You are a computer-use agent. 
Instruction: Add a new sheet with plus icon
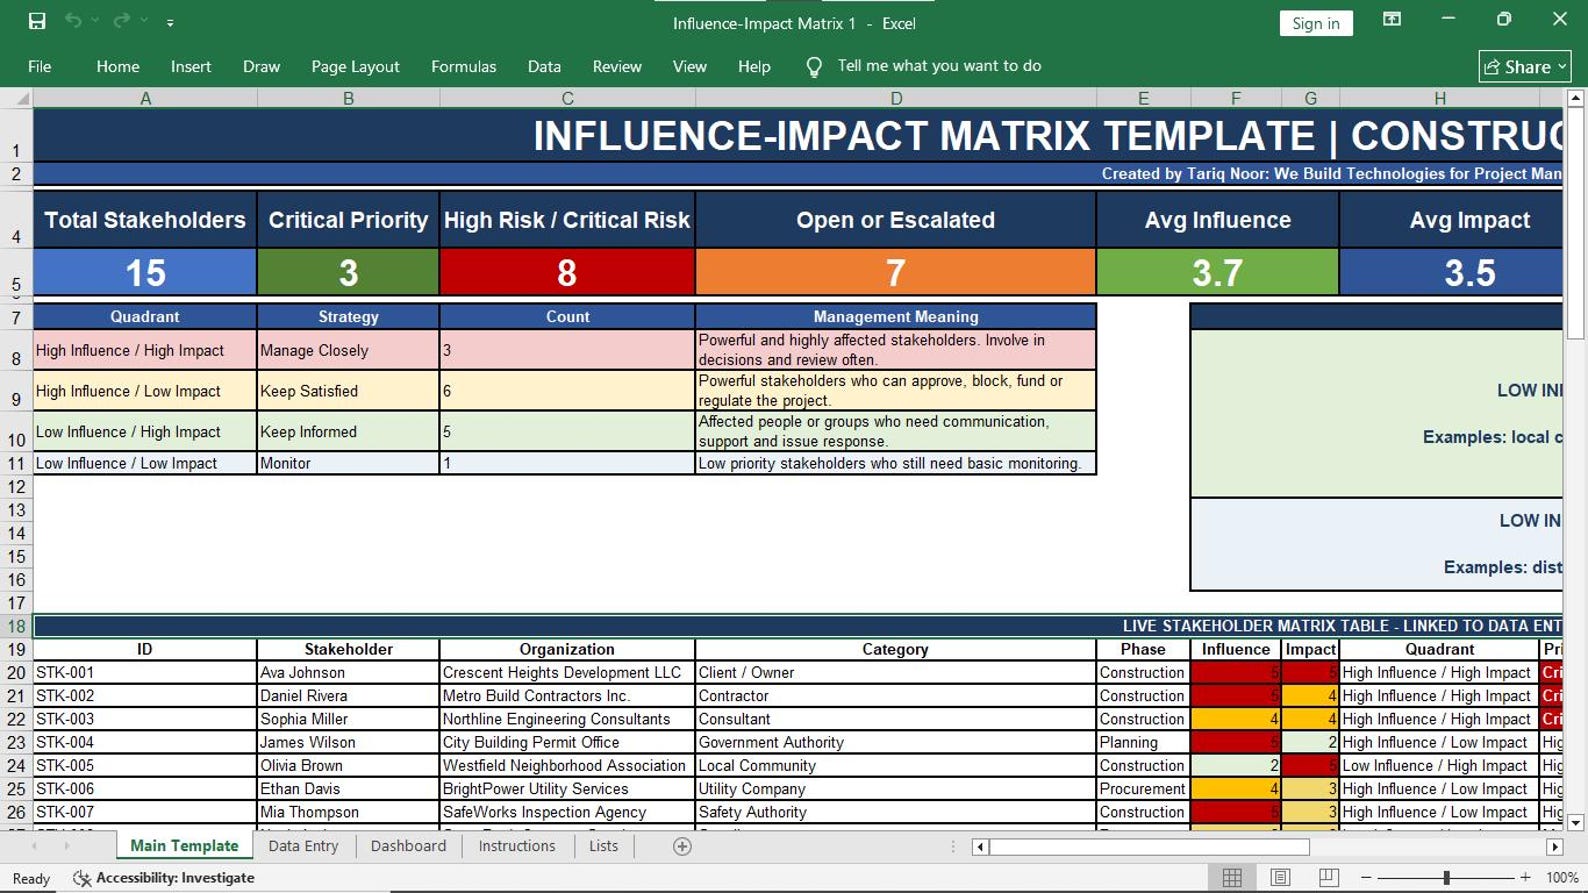pos(682,847)
